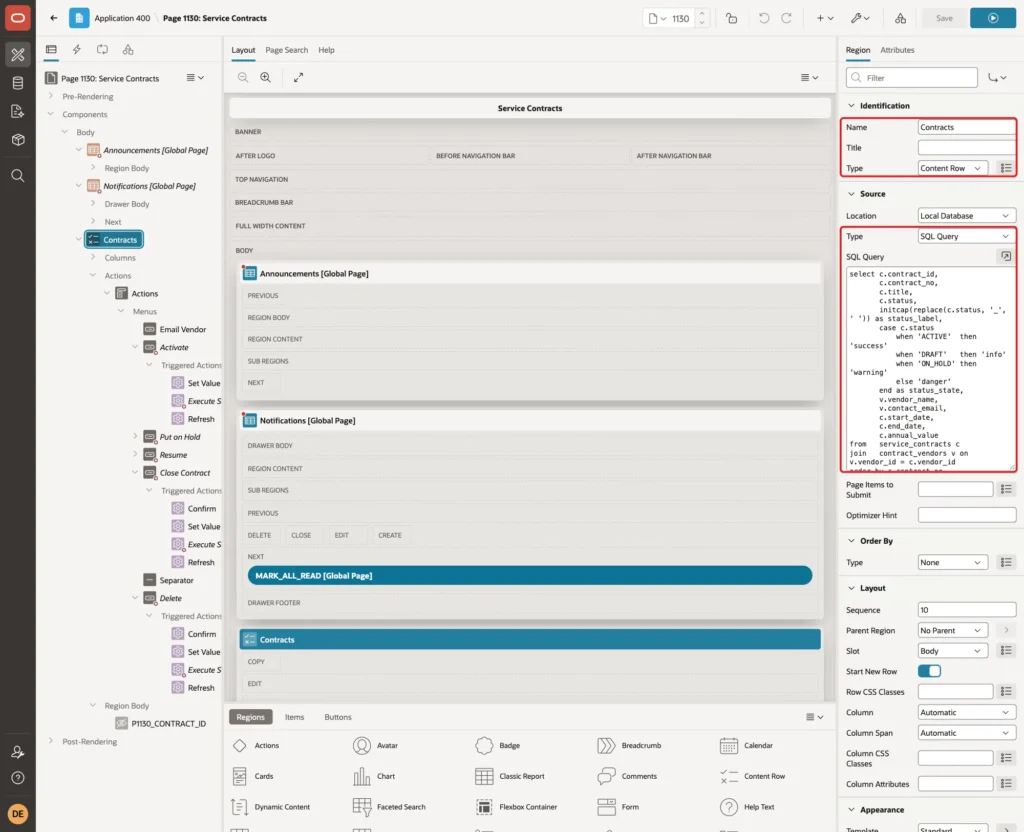
Task: Open Gallery cube icon in sidebar
Action: tap(18, 140)
